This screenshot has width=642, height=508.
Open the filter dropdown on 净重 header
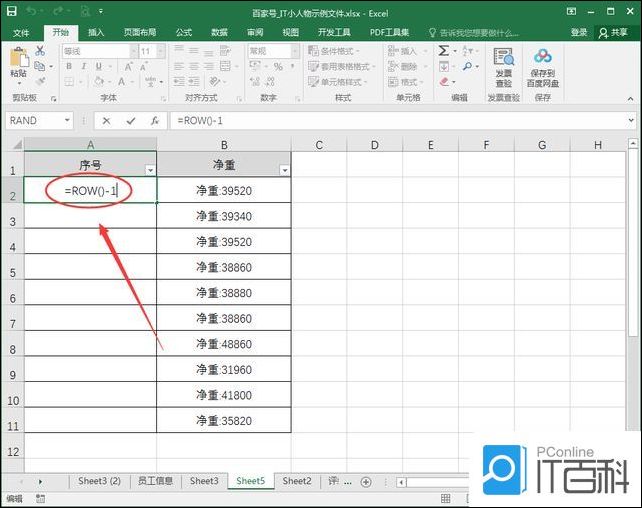[x=284, y=171]
